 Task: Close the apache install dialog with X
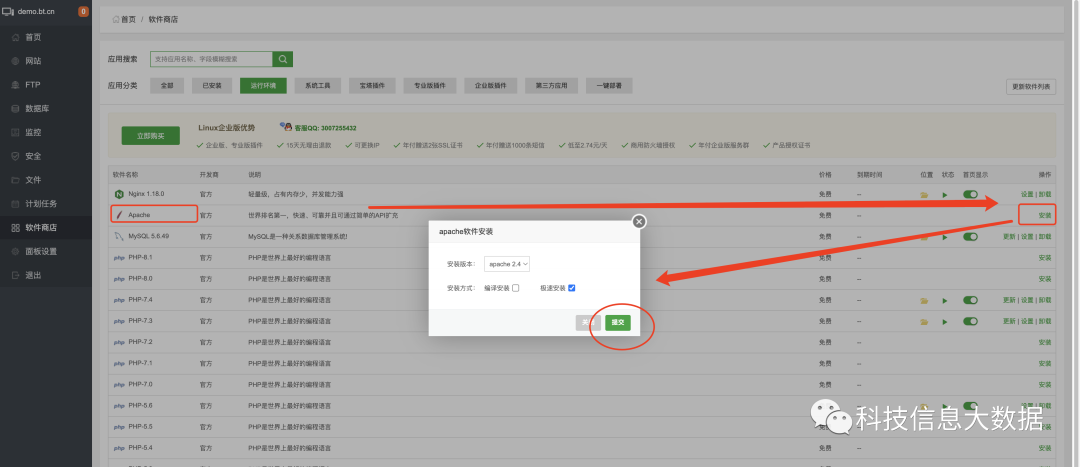639,221
